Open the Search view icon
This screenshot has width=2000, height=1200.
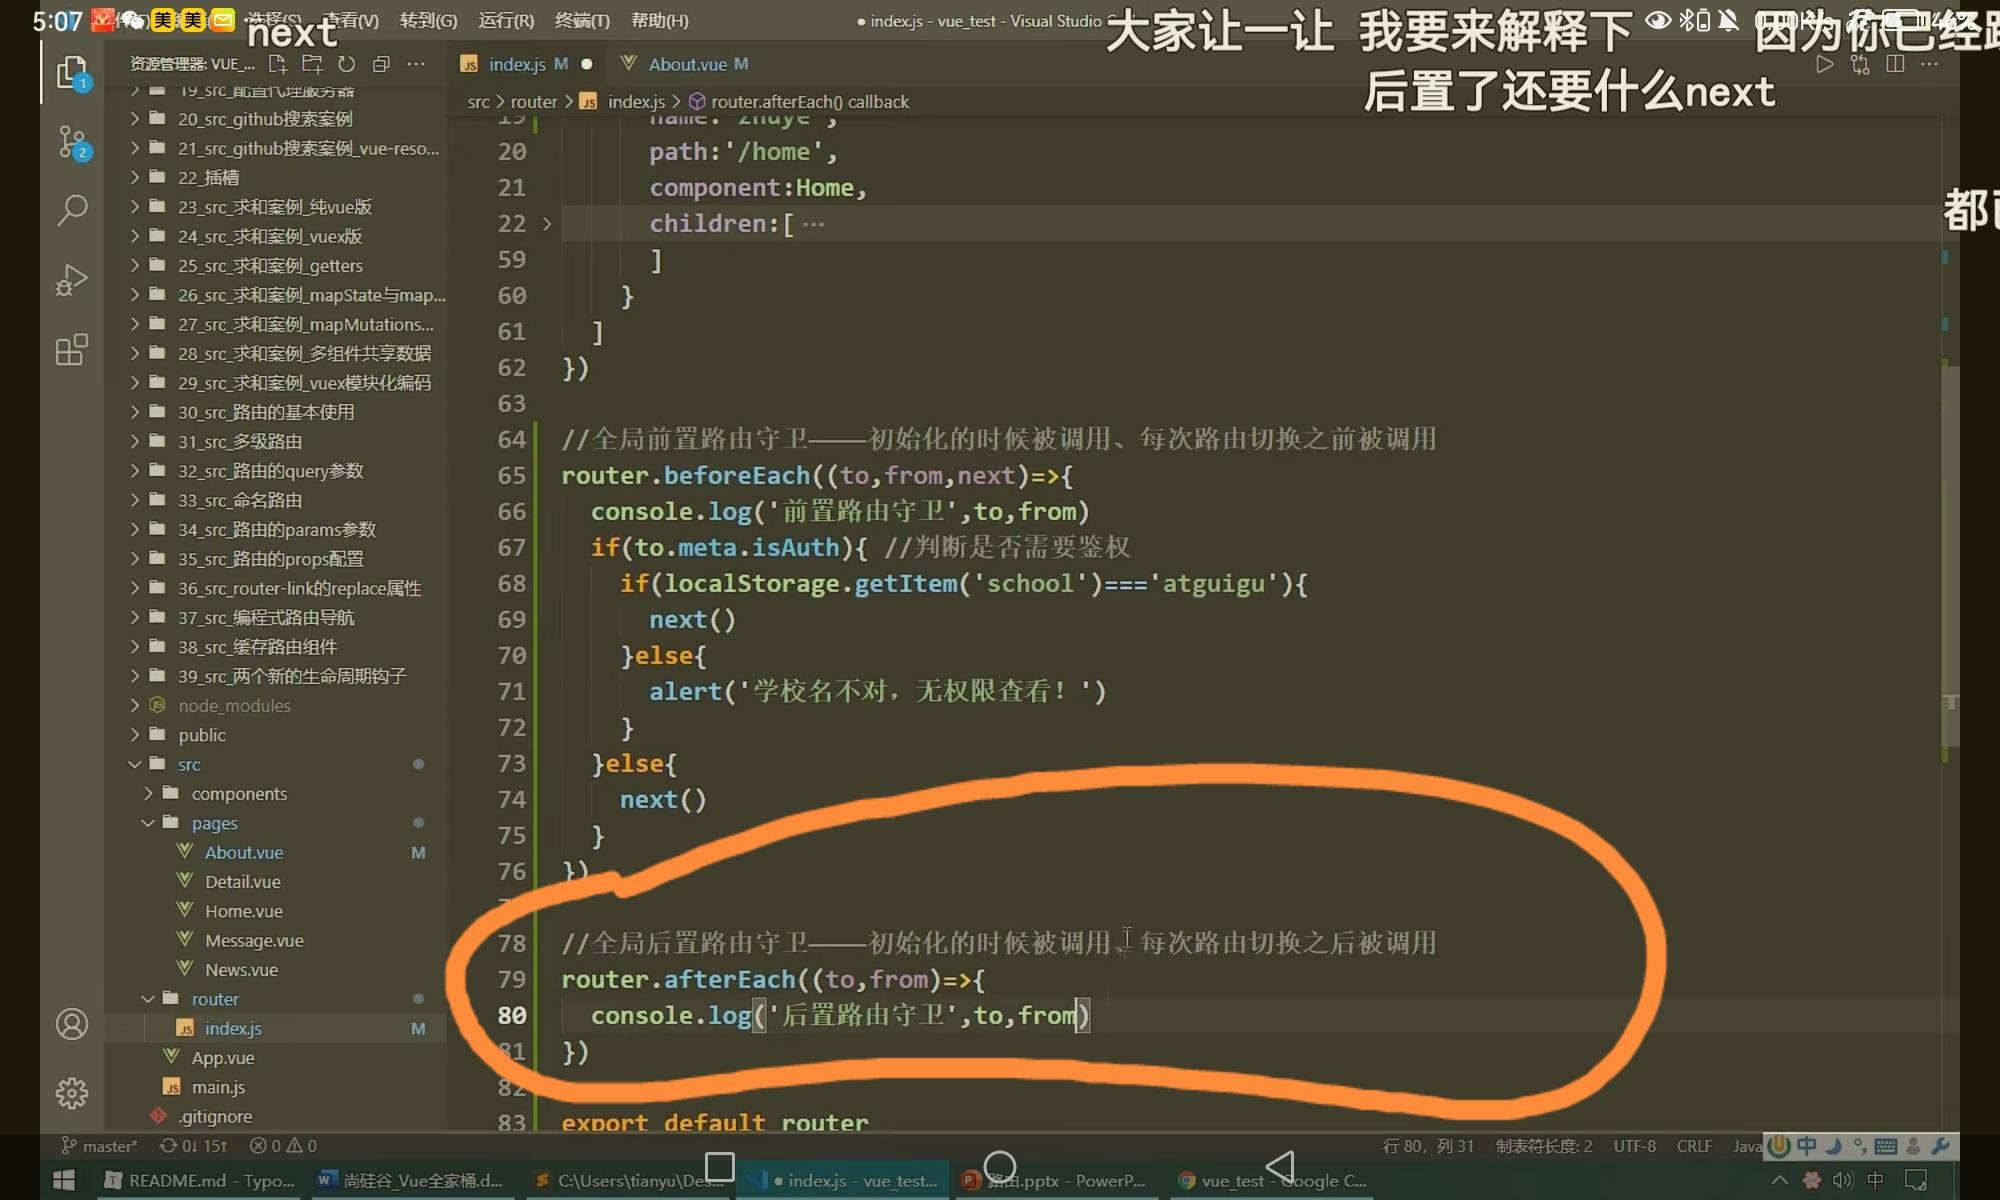coord(72,210)
